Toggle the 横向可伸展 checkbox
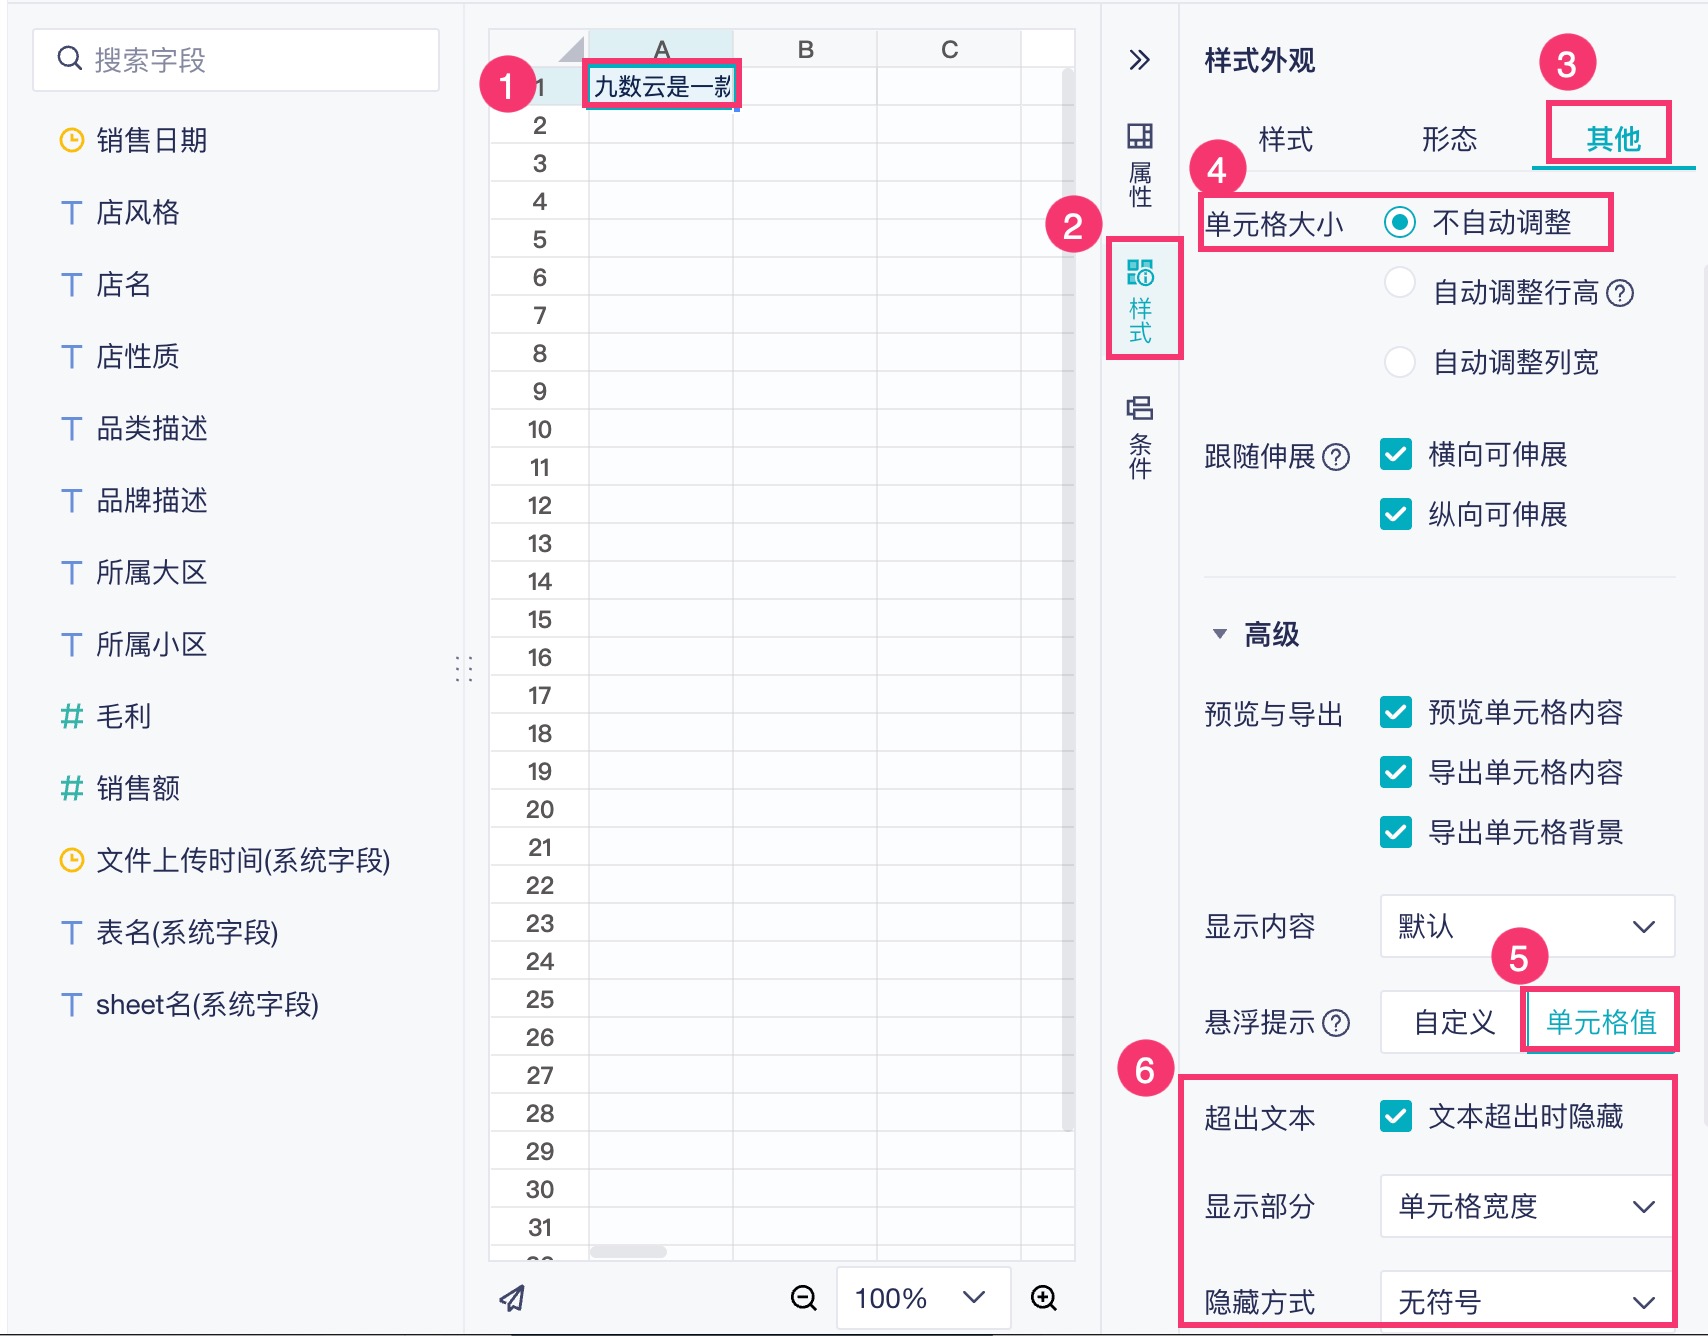The image size is (1708, 1336). point(1396,454)
